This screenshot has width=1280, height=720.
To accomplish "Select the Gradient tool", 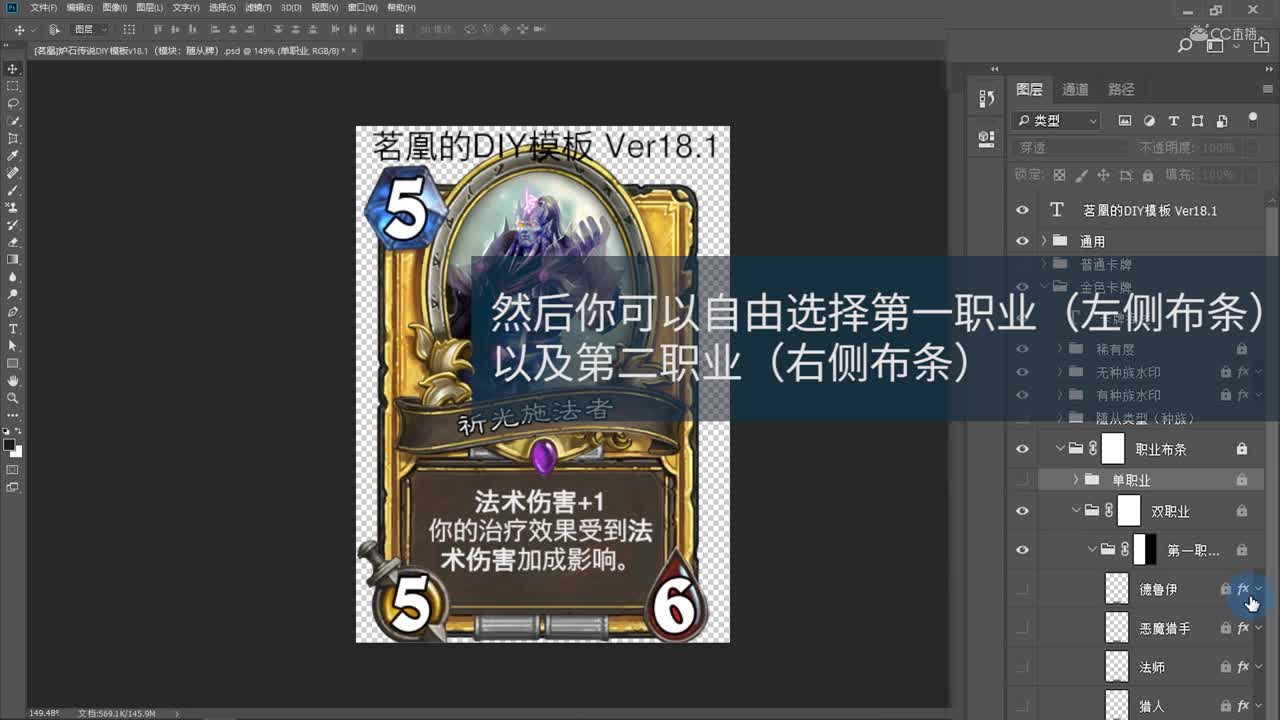I will [x=13, y=259].
